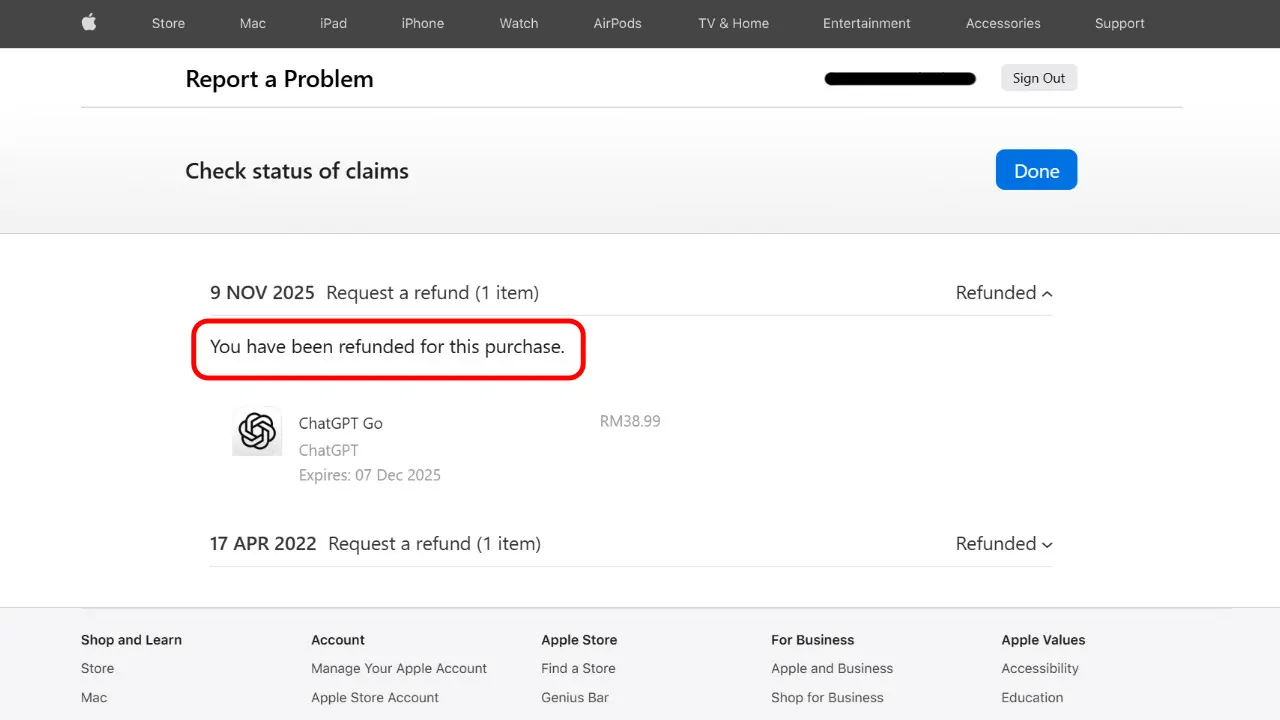
Task: Open the Accessories menu
Action: (x=1003, y=23)
